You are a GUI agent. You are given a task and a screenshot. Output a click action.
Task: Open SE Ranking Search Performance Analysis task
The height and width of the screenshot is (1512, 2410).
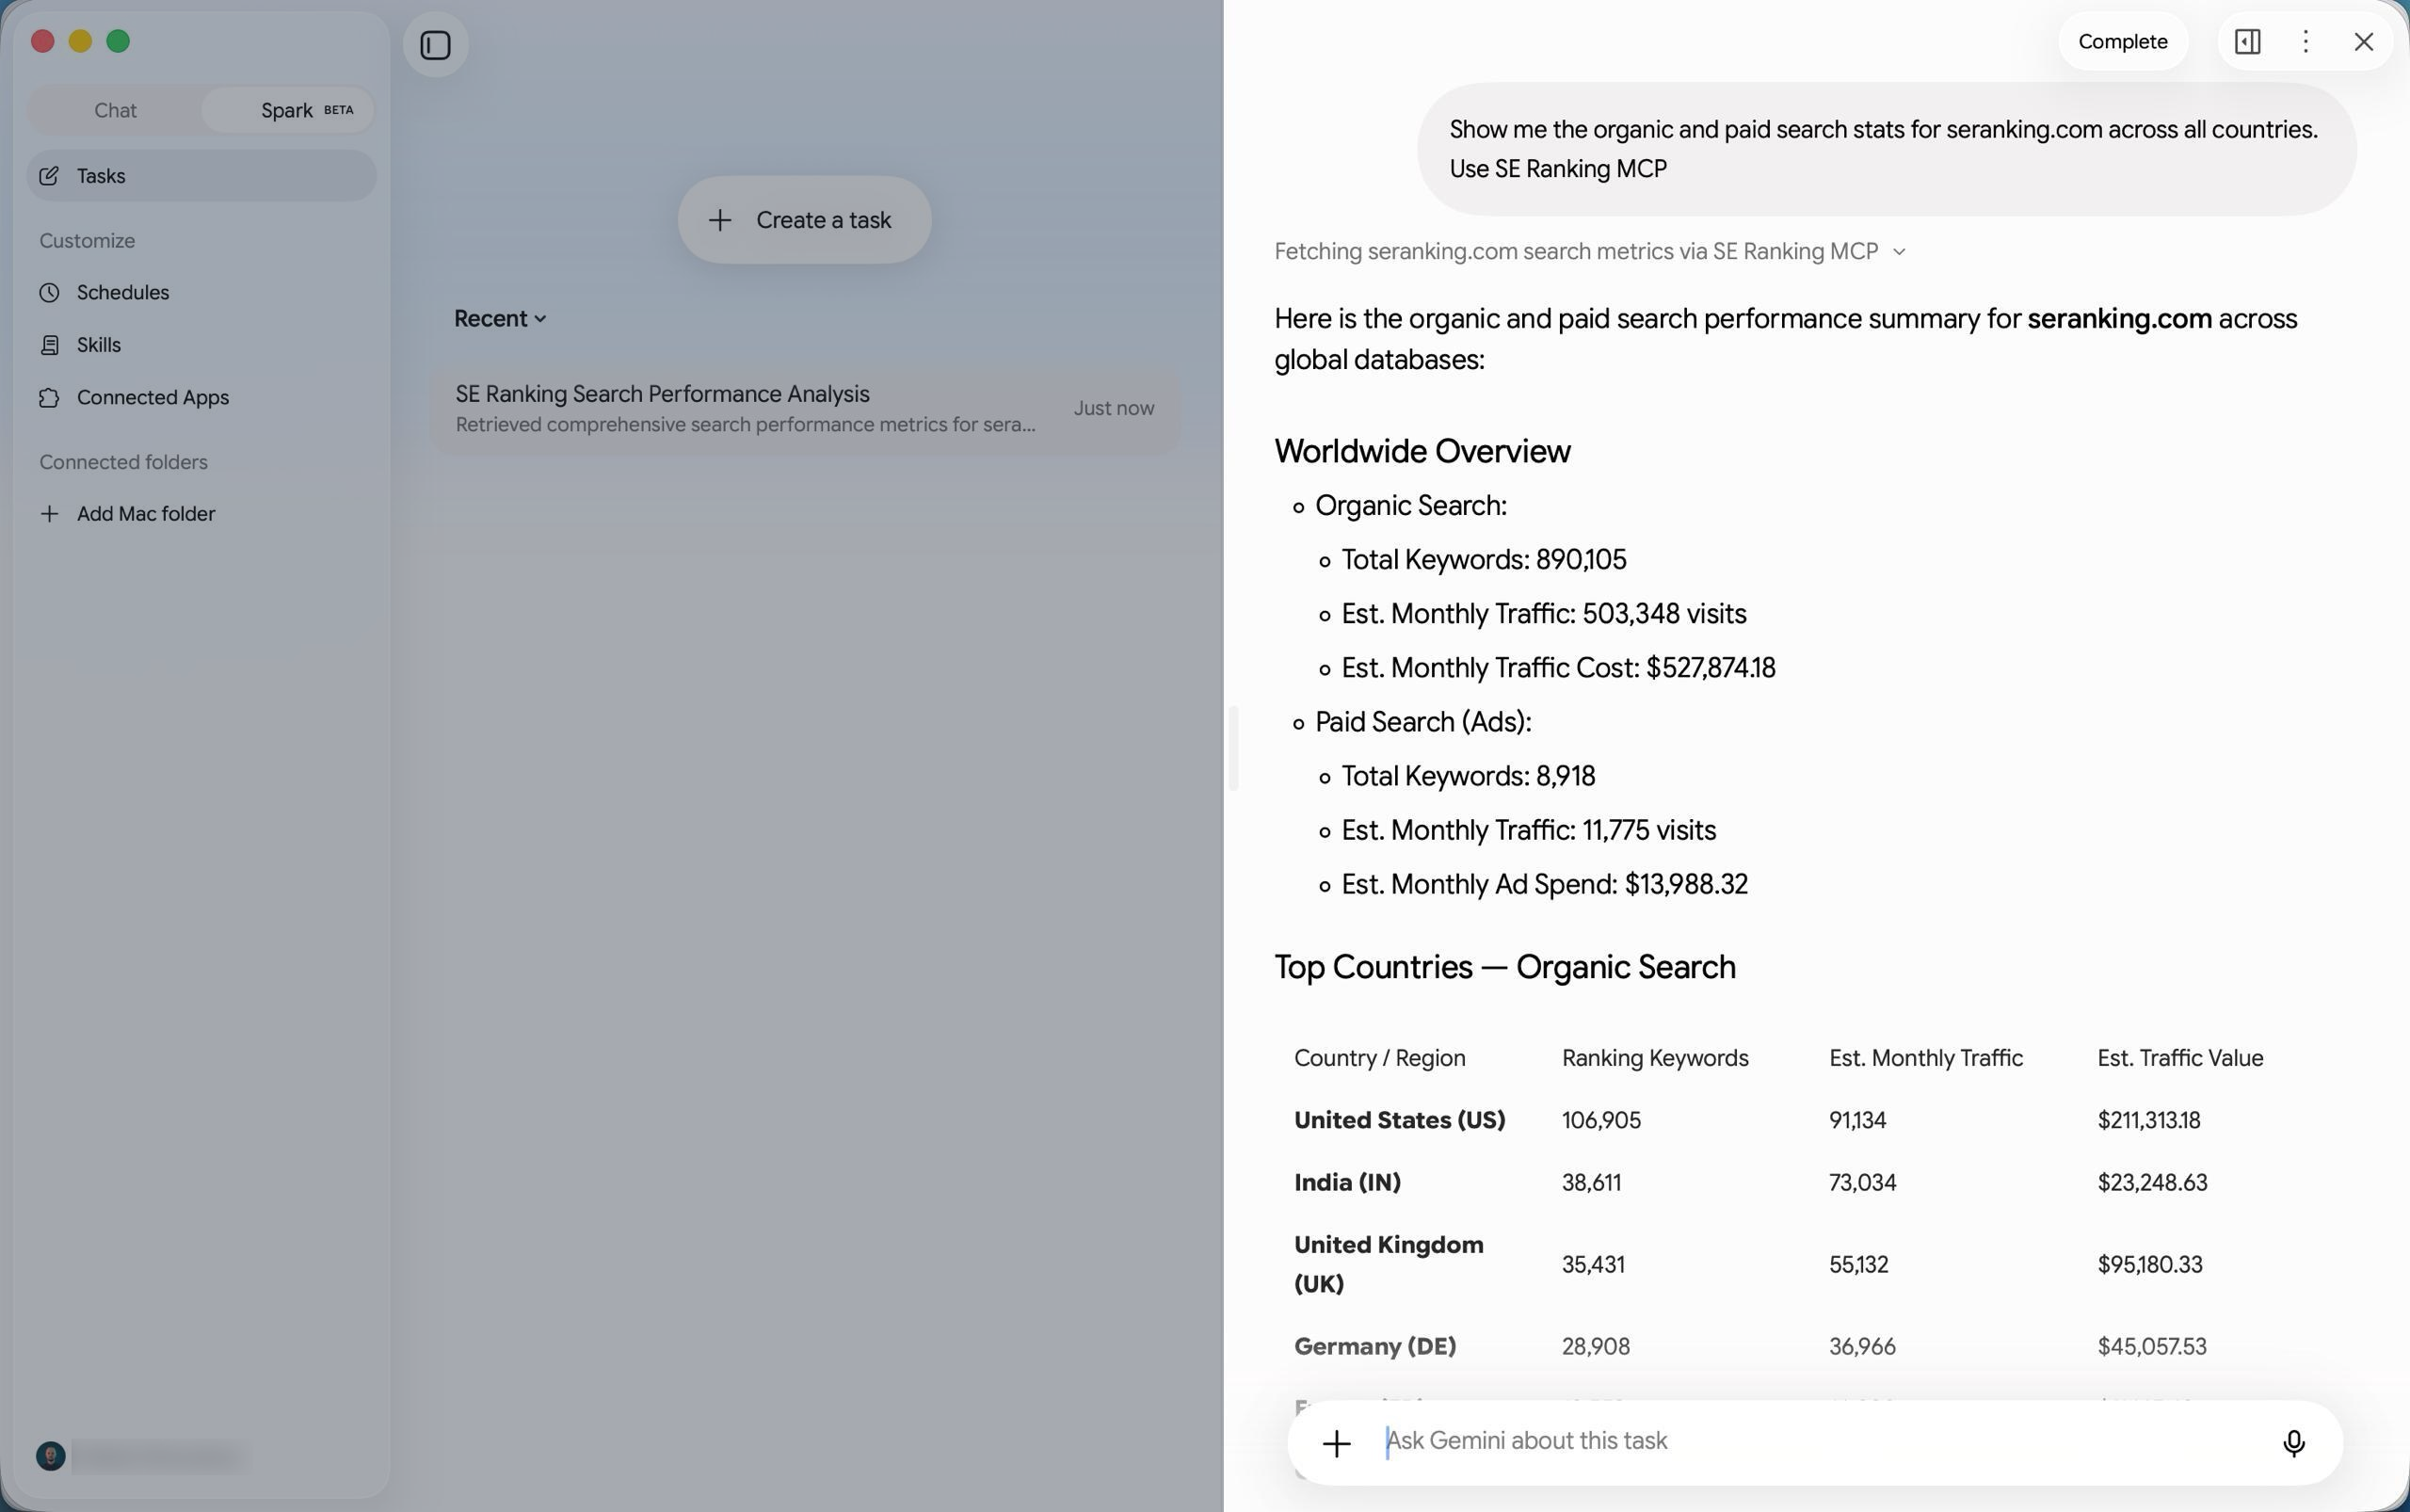coord(804,409)
